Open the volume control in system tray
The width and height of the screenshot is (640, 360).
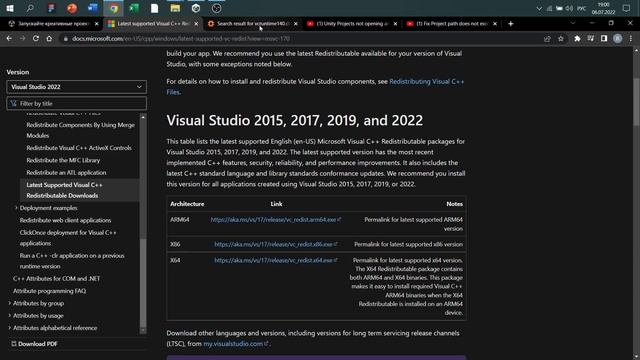(x=569, y=8)
